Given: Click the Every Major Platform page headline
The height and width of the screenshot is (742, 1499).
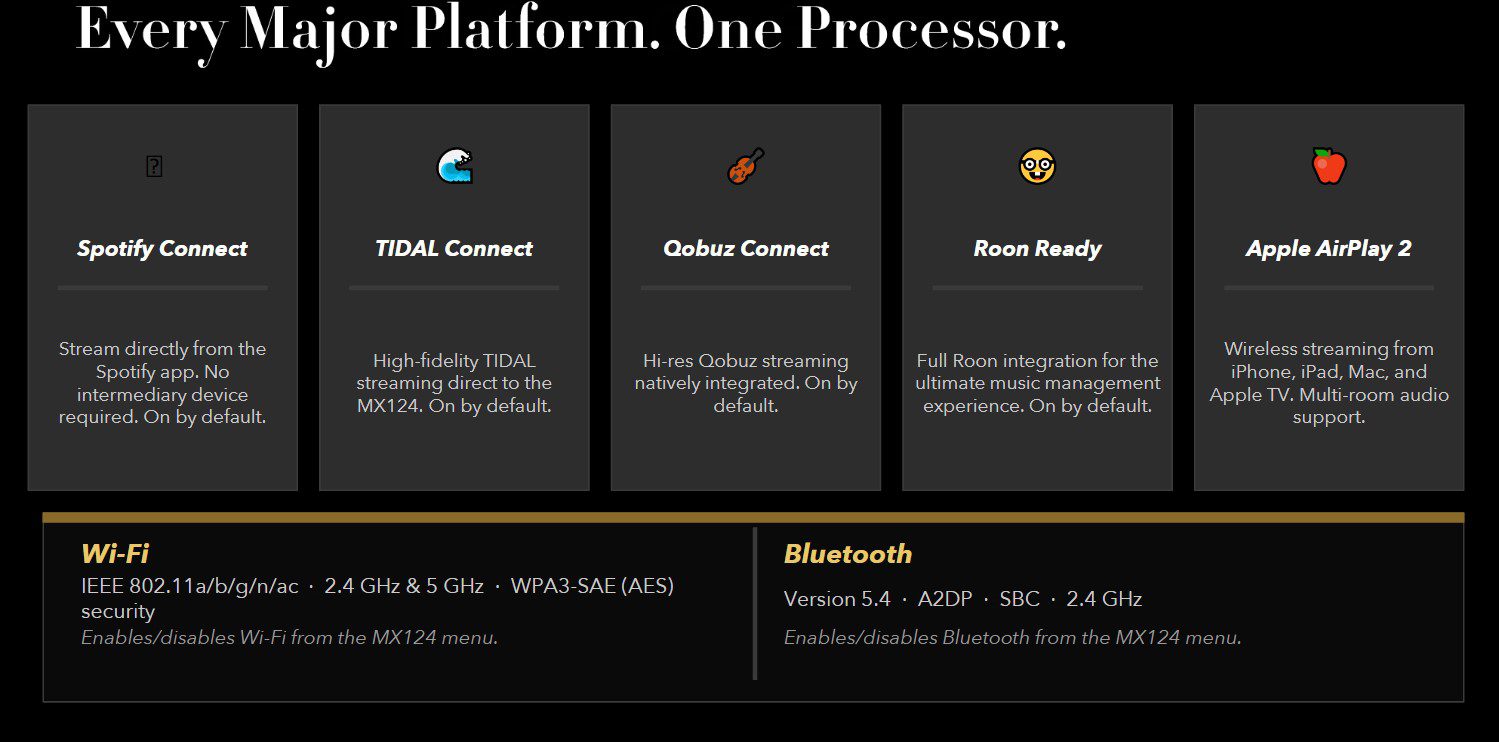Looking at the screenshot, I should [571, 29].
